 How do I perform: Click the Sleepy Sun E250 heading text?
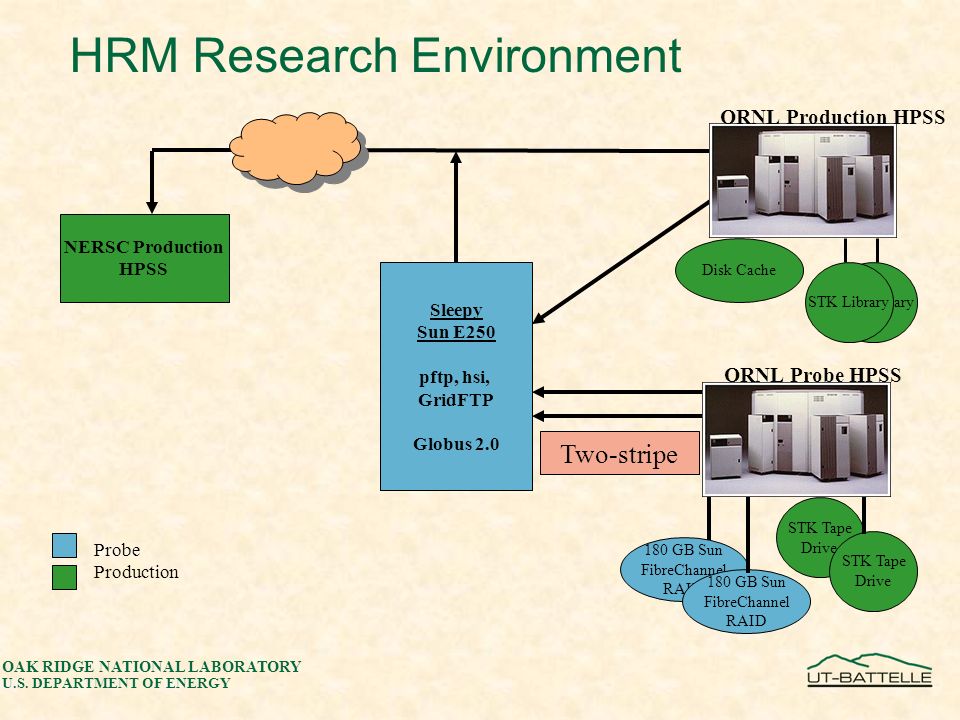click(x=456, y=321)
